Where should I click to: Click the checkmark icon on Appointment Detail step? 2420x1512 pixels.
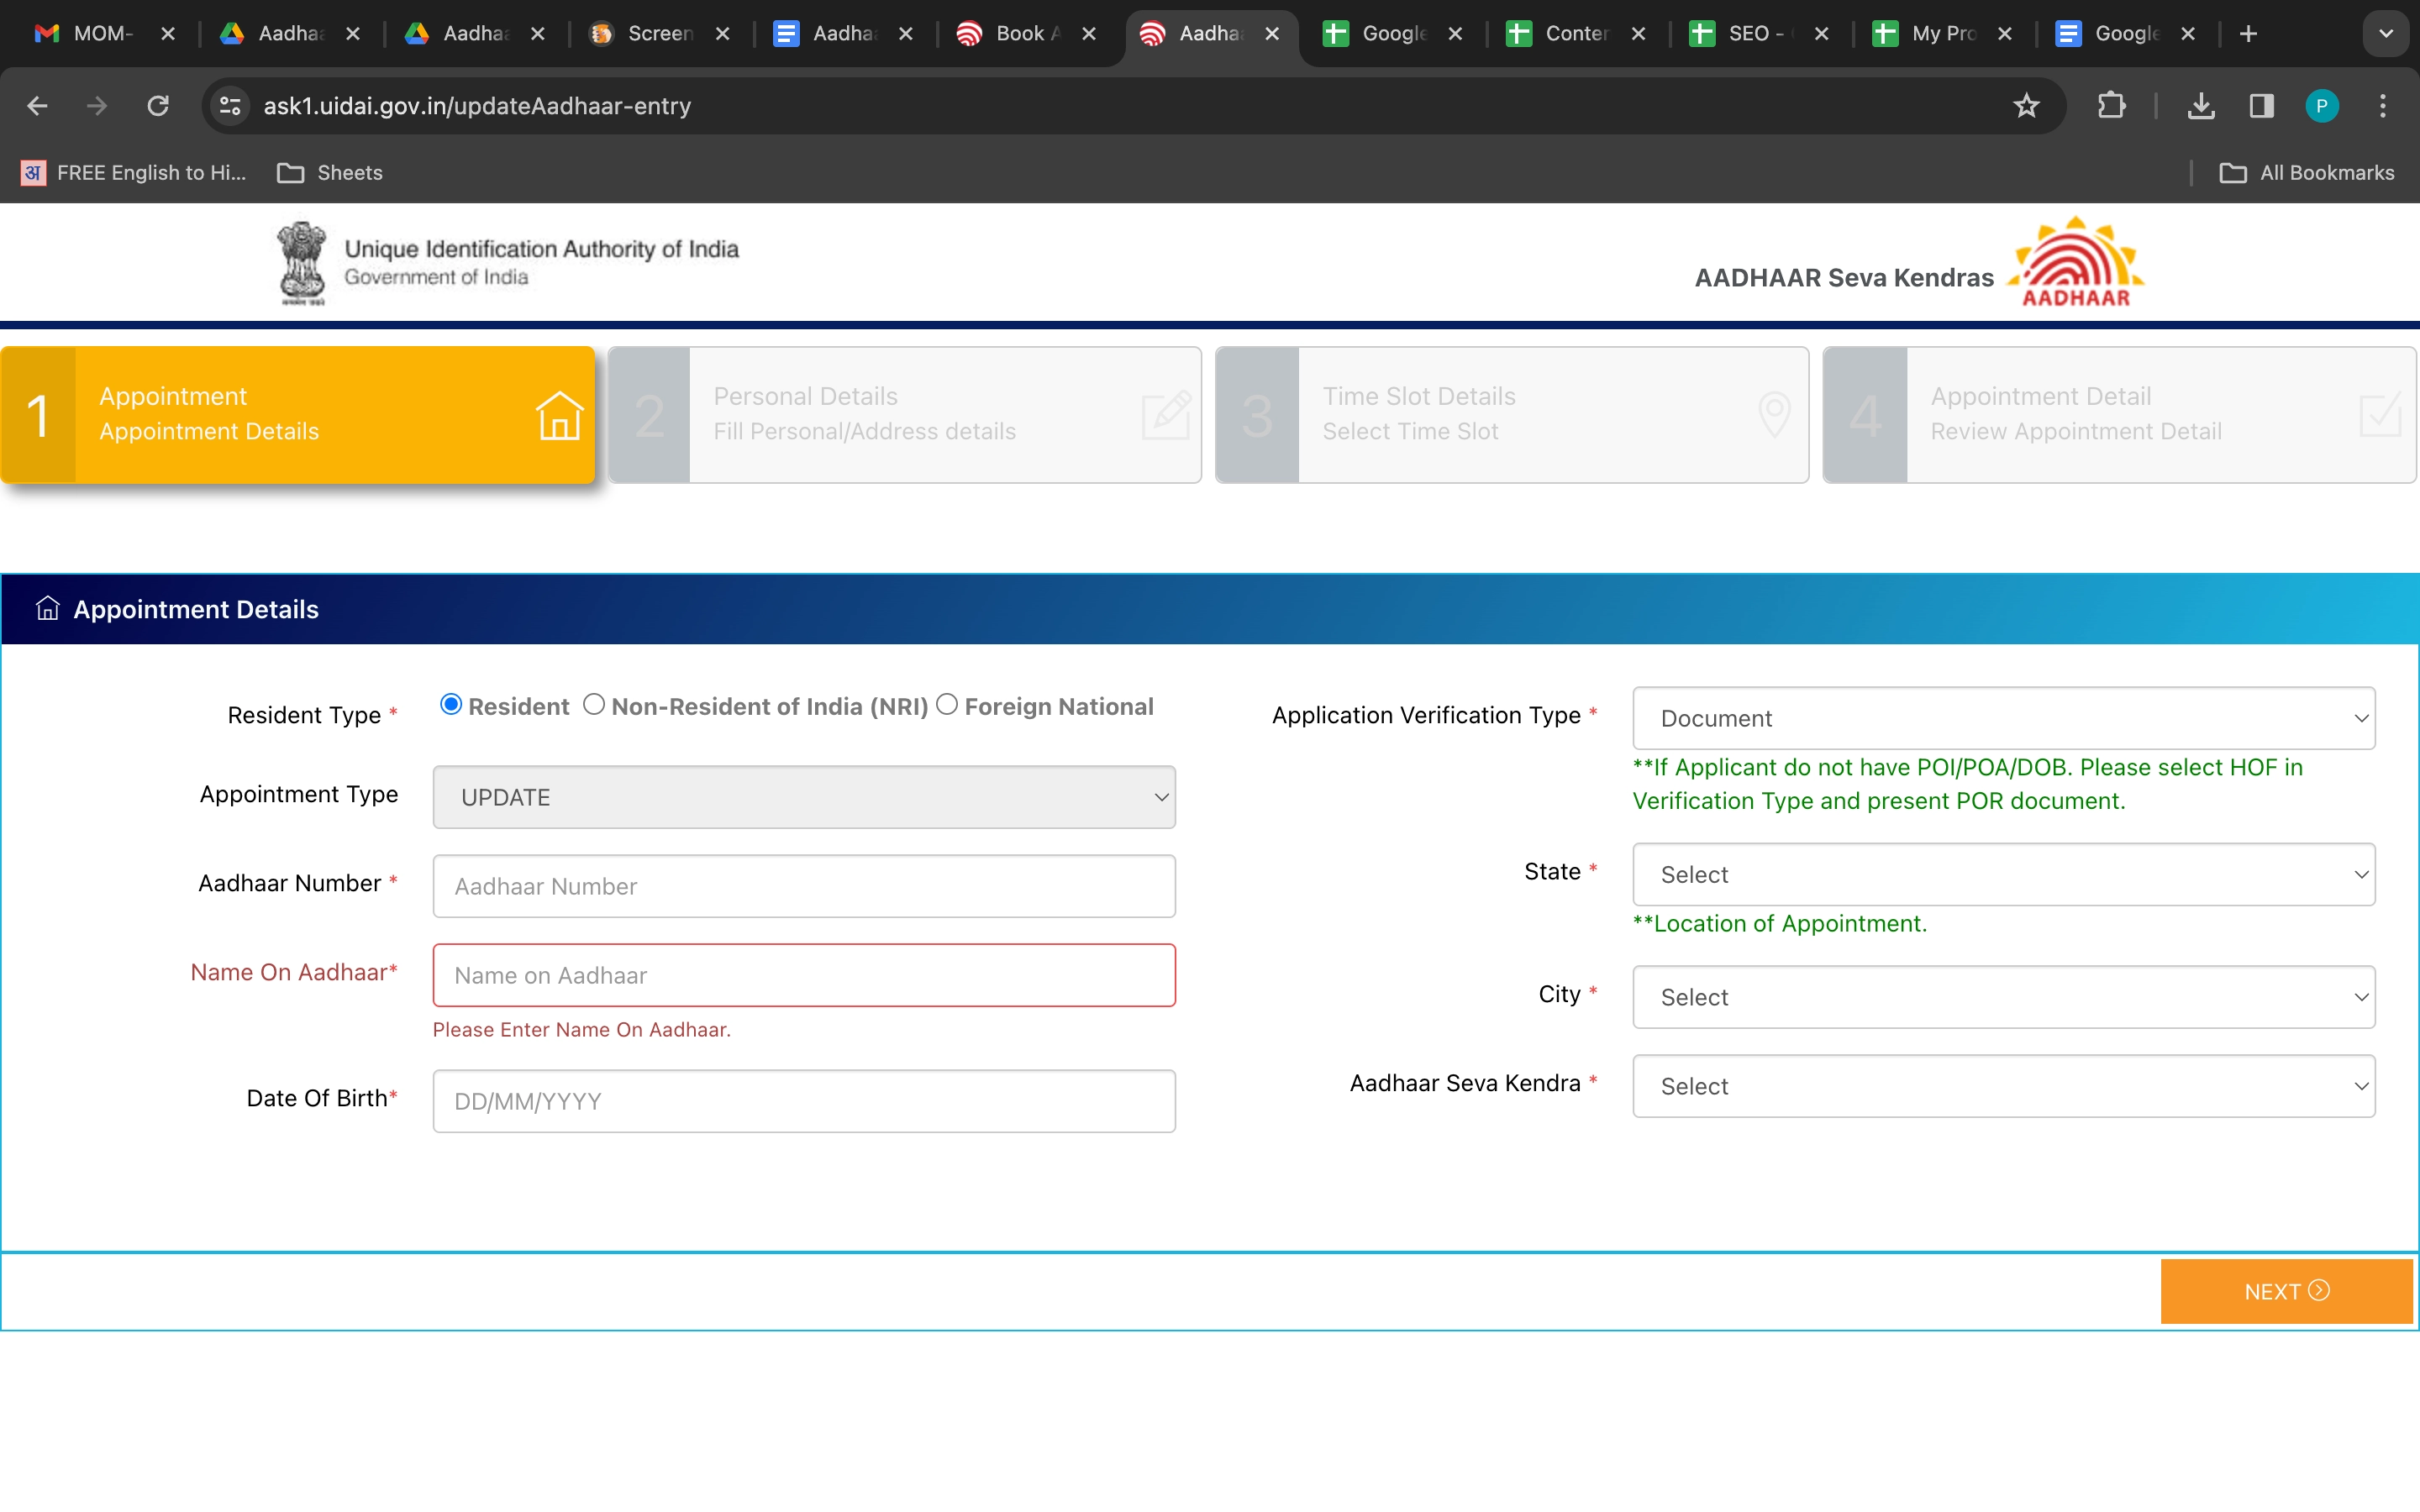point(2381,414)
